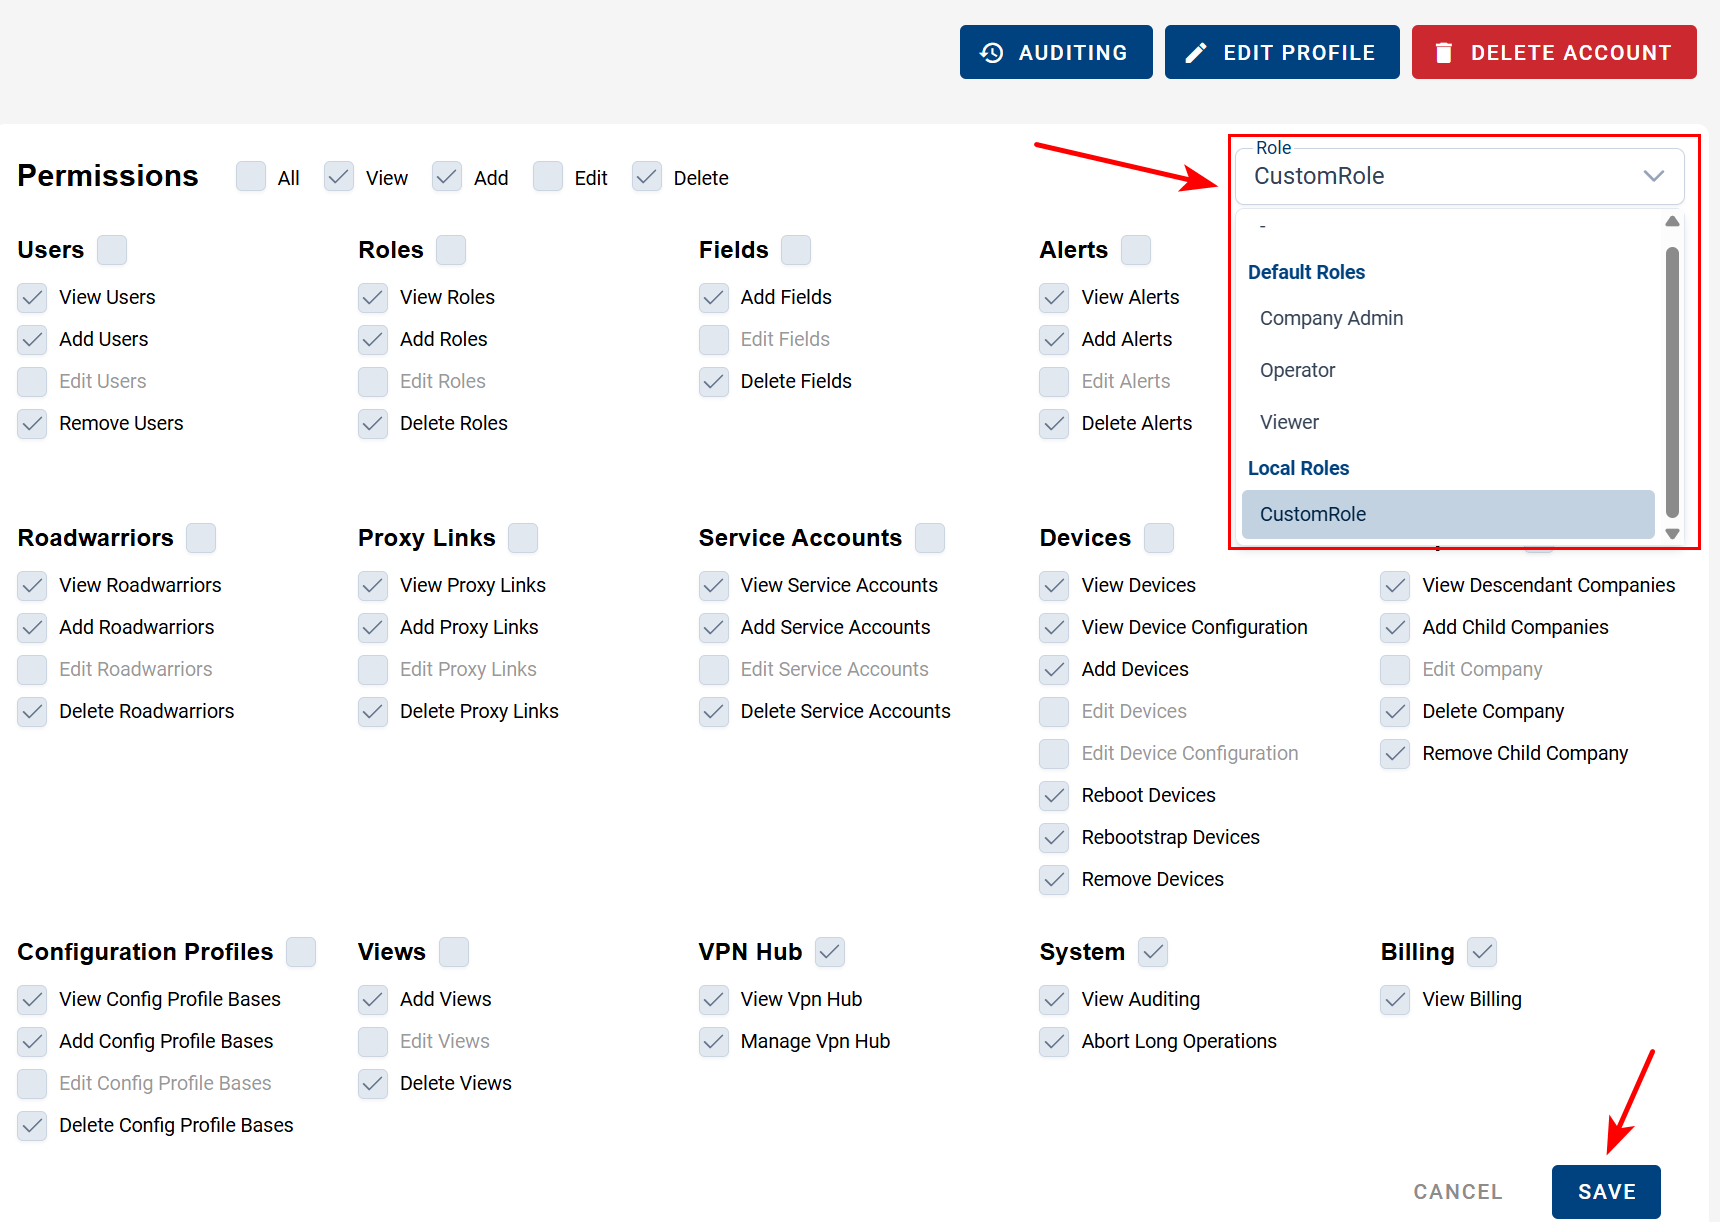Select 'Company Admin' from the role list

pyautogui.click(x=1331, y=318)
